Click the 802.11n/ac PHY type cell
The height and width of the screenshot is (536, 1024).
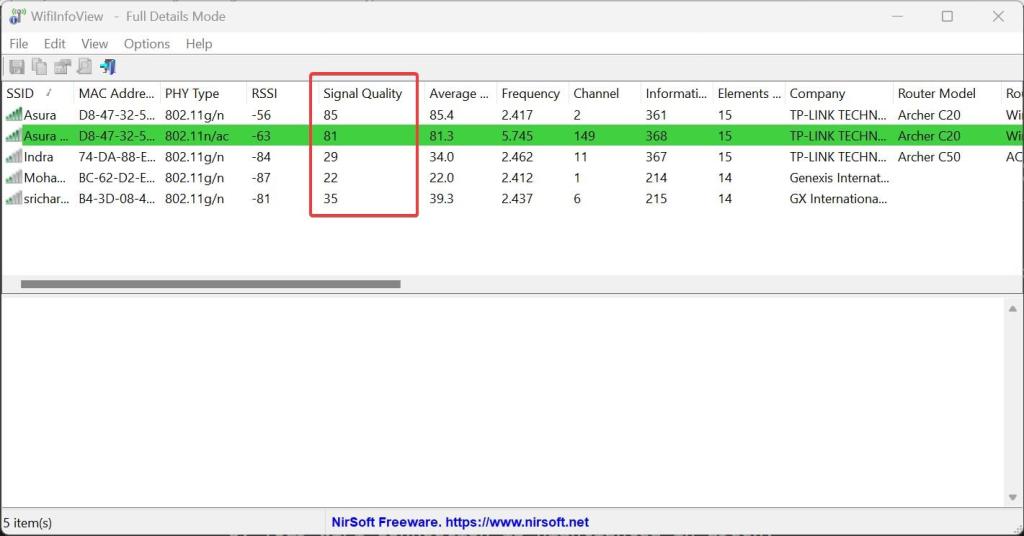click(197, 136)
